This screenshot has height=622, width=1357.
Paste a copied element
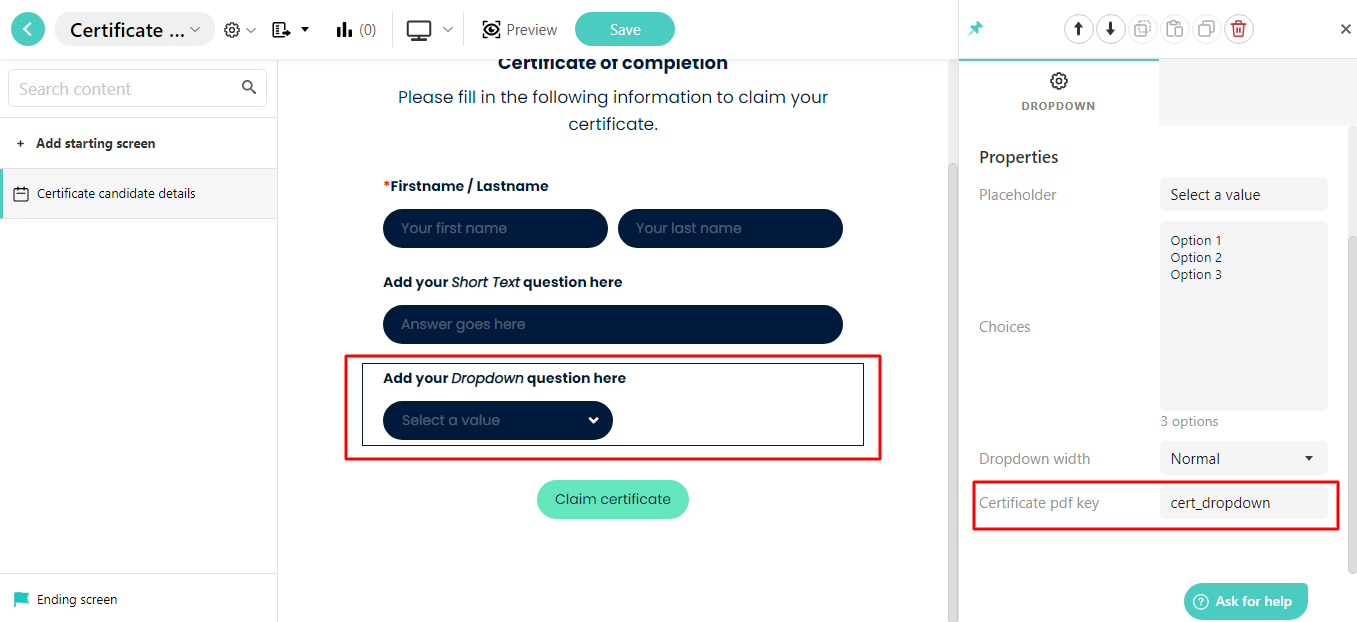[x=1175, y=29]
